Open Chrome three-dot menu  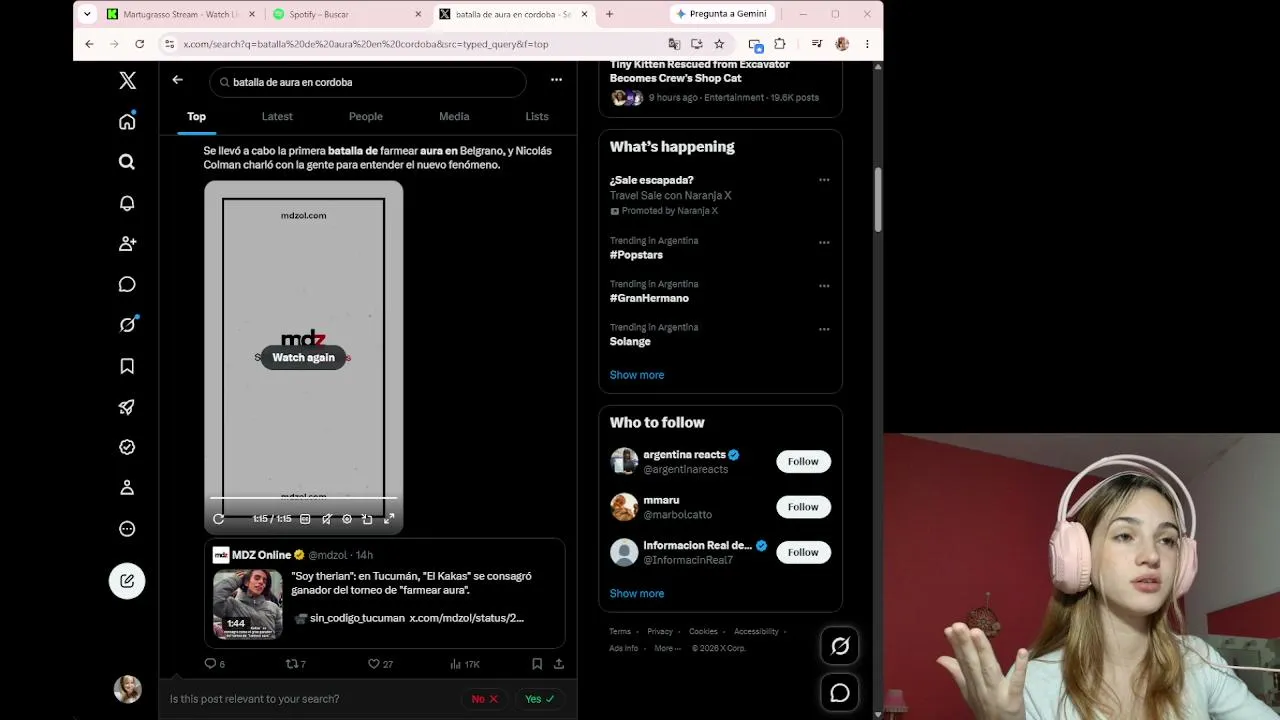pyautogui.click(x=867, y=44)
